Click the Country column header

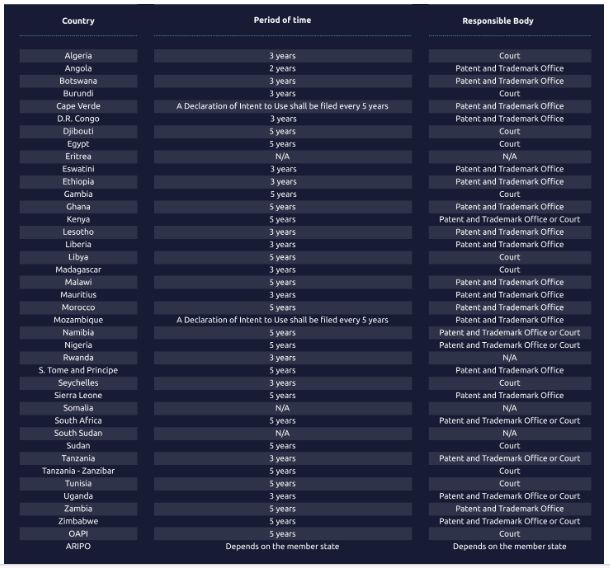tap(78, 21)
